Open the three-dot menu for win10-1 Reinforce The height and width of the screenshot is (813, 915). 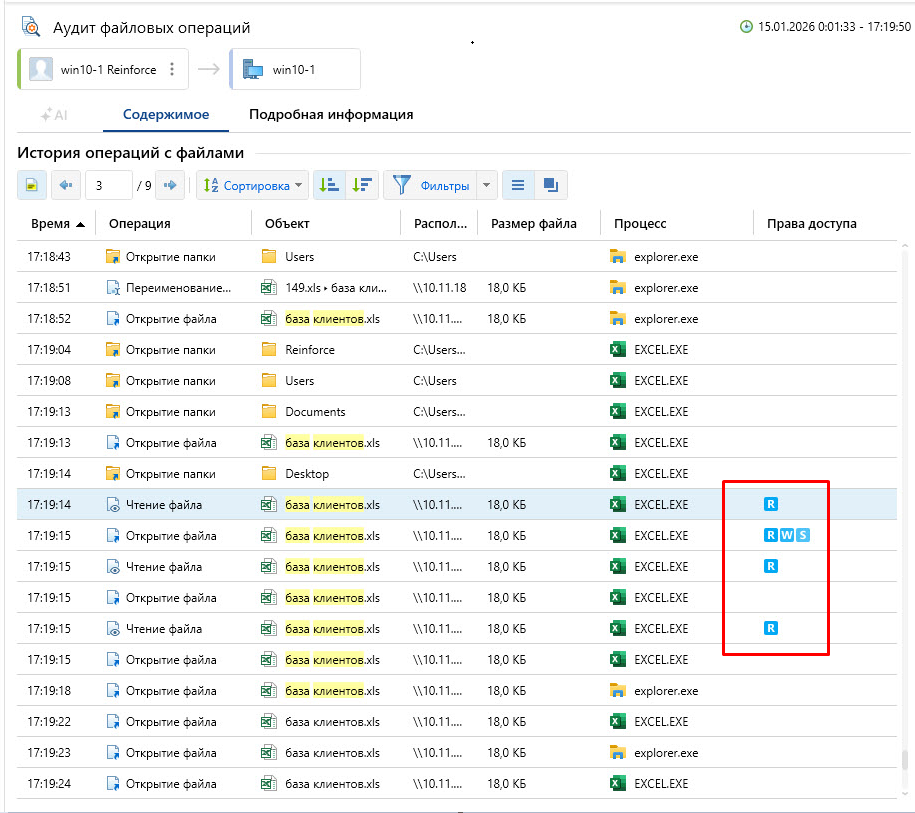click(x=172, y=70)
